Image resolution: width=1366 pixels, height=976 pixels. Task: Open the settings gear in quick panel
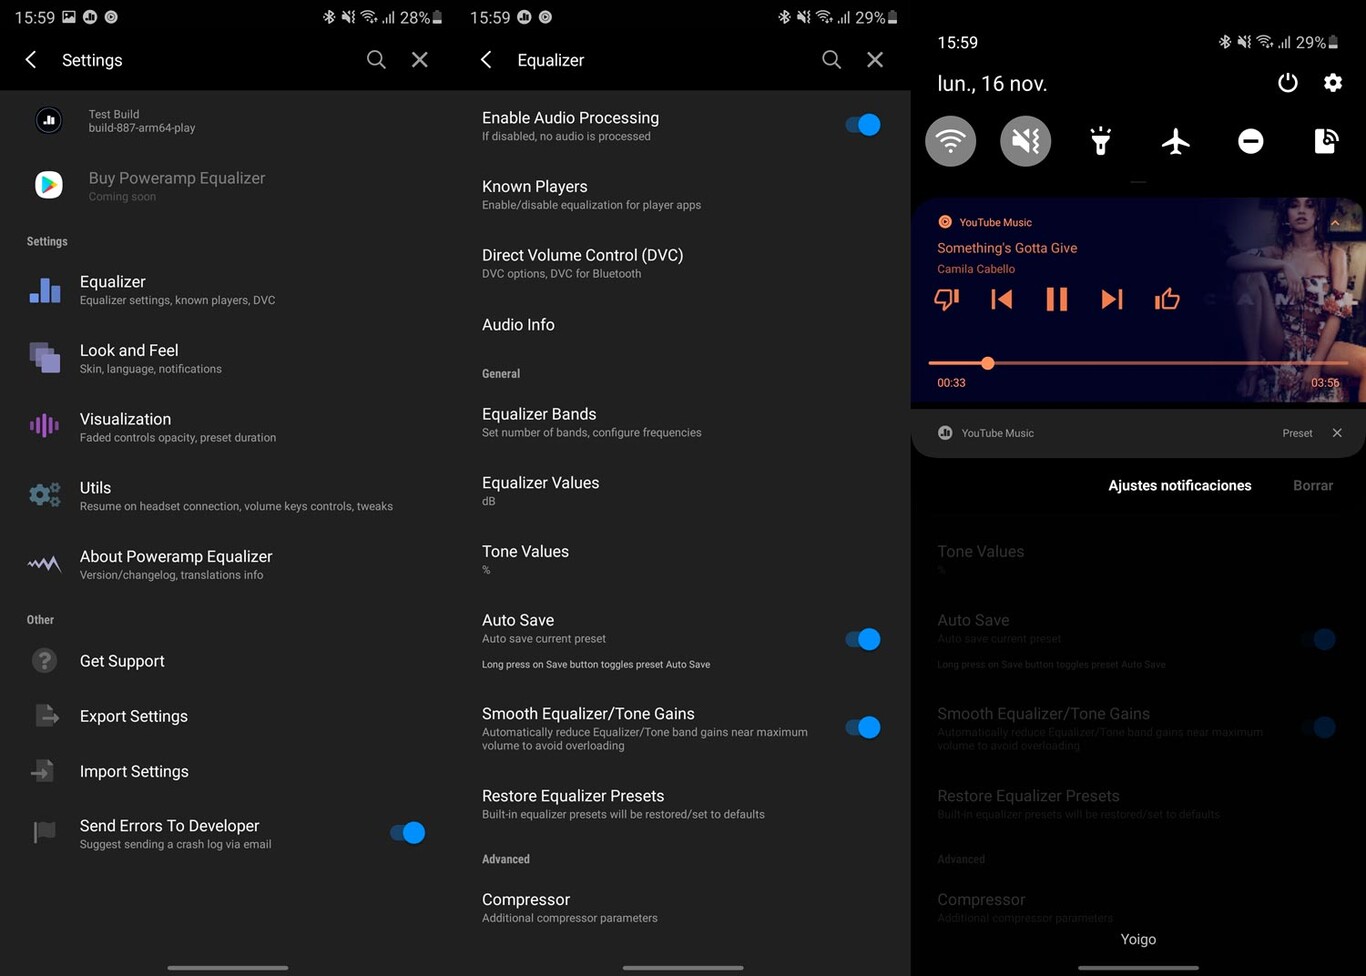(1333, 83)
